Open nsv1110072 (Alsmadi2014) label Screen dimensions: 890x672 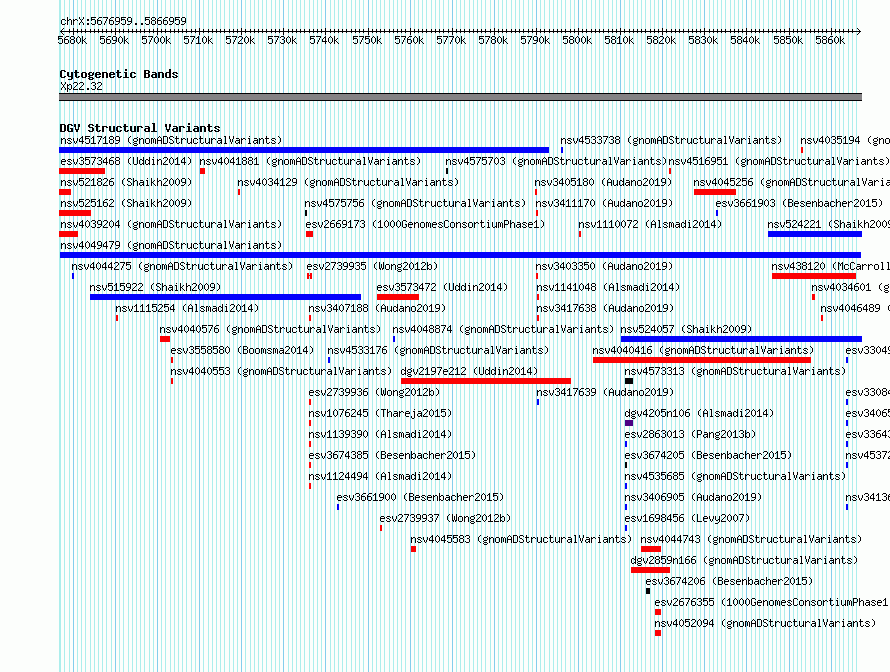click(x=650, y=224)
